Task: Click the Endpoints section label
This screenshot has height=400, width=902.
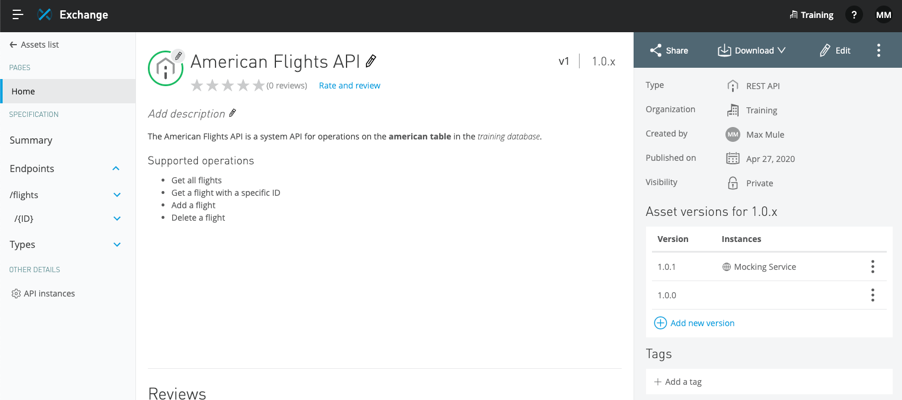Action: click(x=32, y=169)
